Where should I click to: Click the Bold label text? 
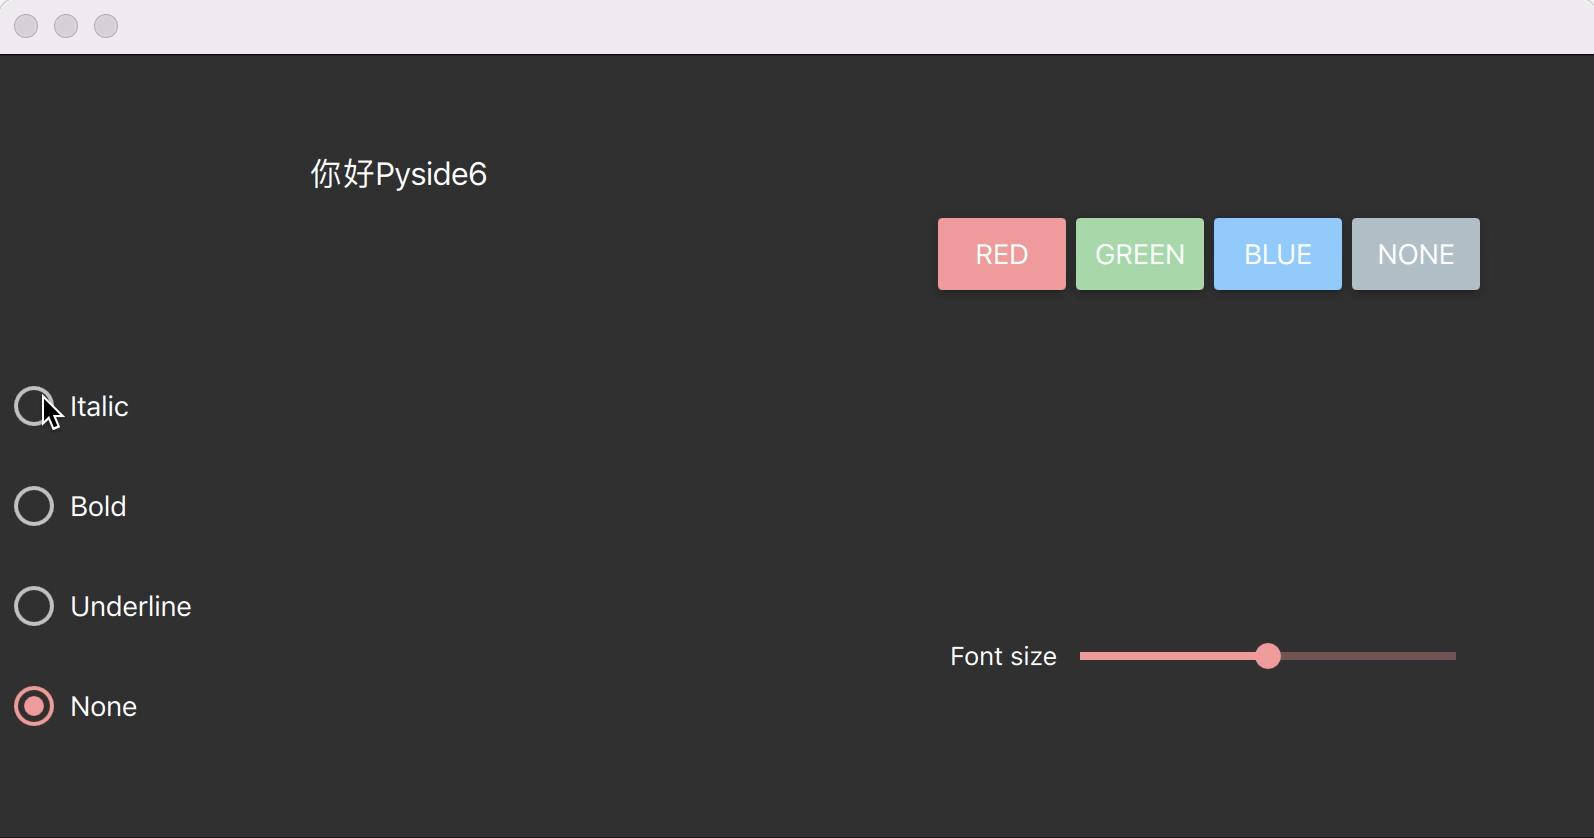98,506
